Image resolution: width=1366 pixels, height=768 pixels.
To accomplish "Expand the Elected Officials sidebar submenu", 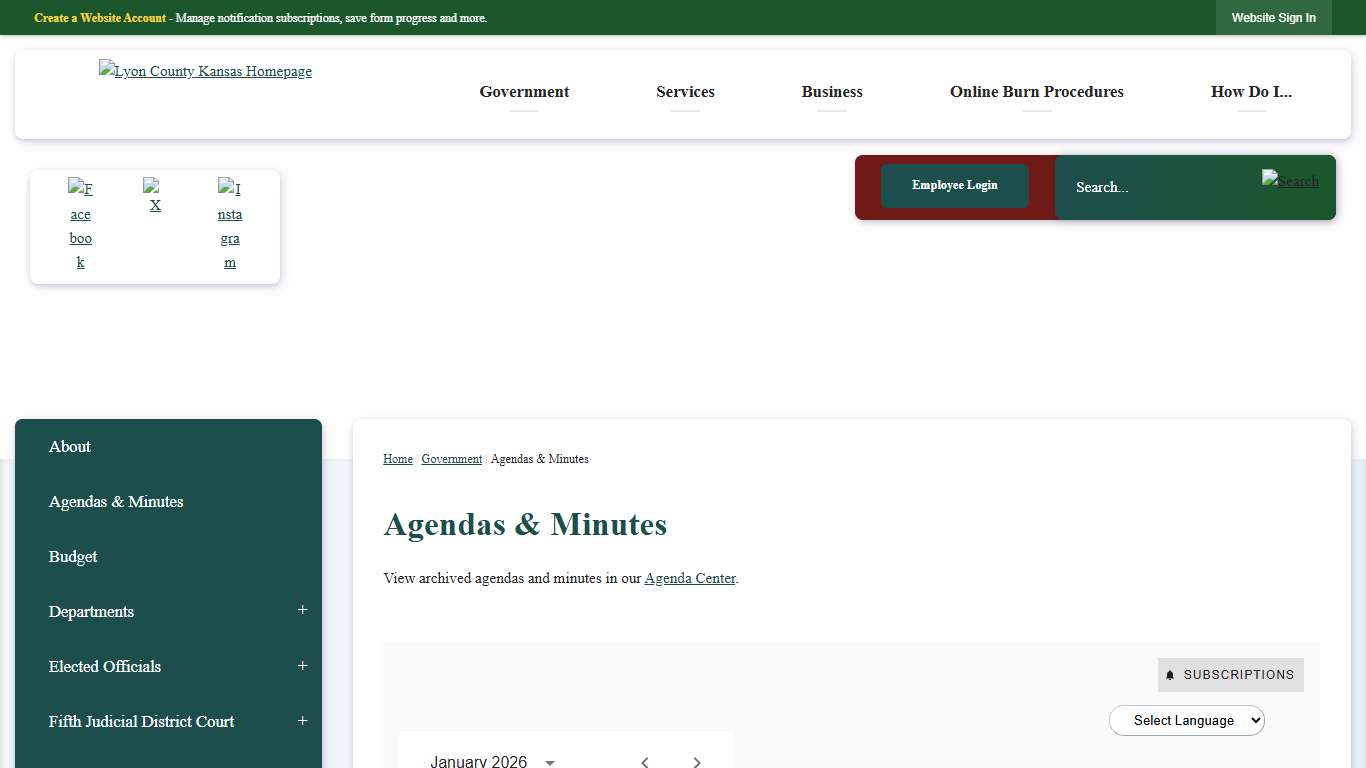I will coord(302,666).
